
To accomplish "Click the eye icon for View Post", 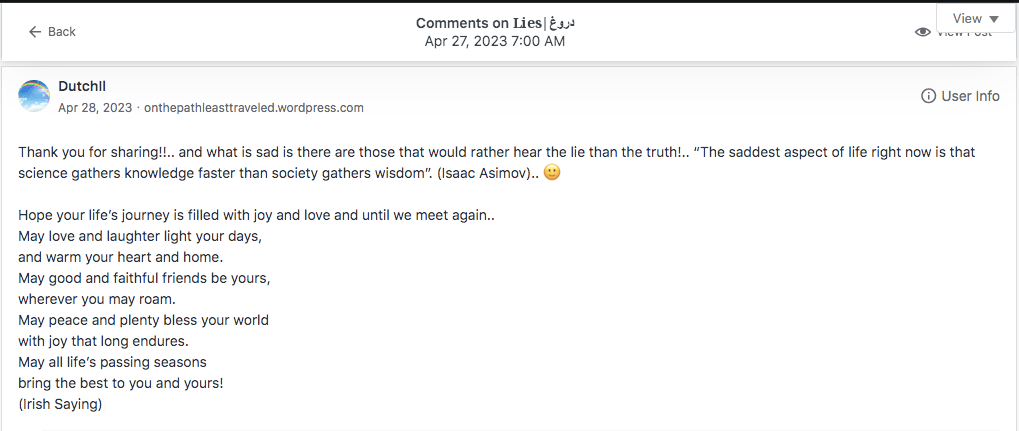I will (922, 33).
